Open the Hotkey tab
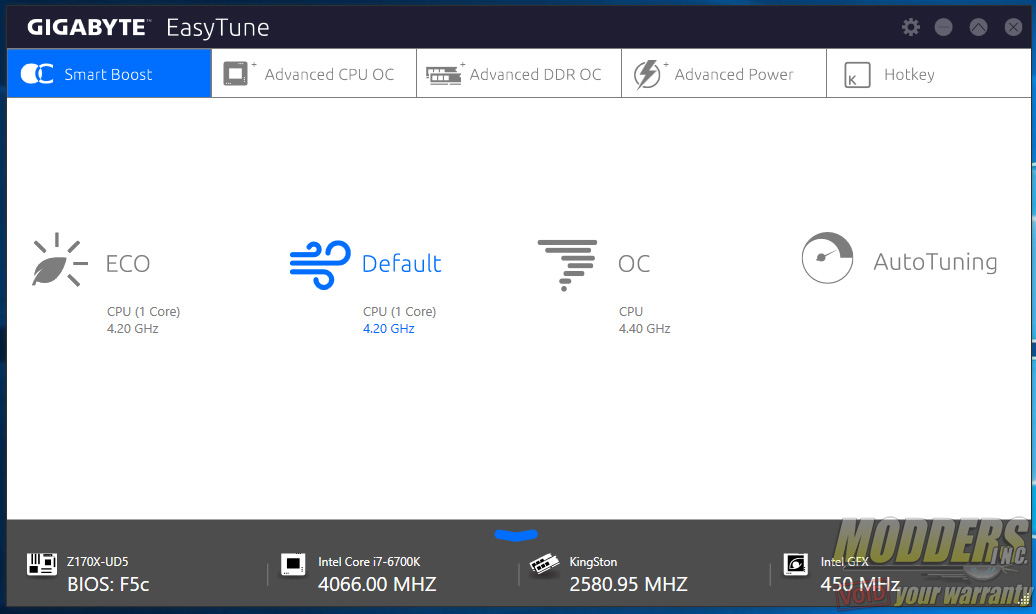Viewport: 1036px width, 614px height. coord(928,73)
